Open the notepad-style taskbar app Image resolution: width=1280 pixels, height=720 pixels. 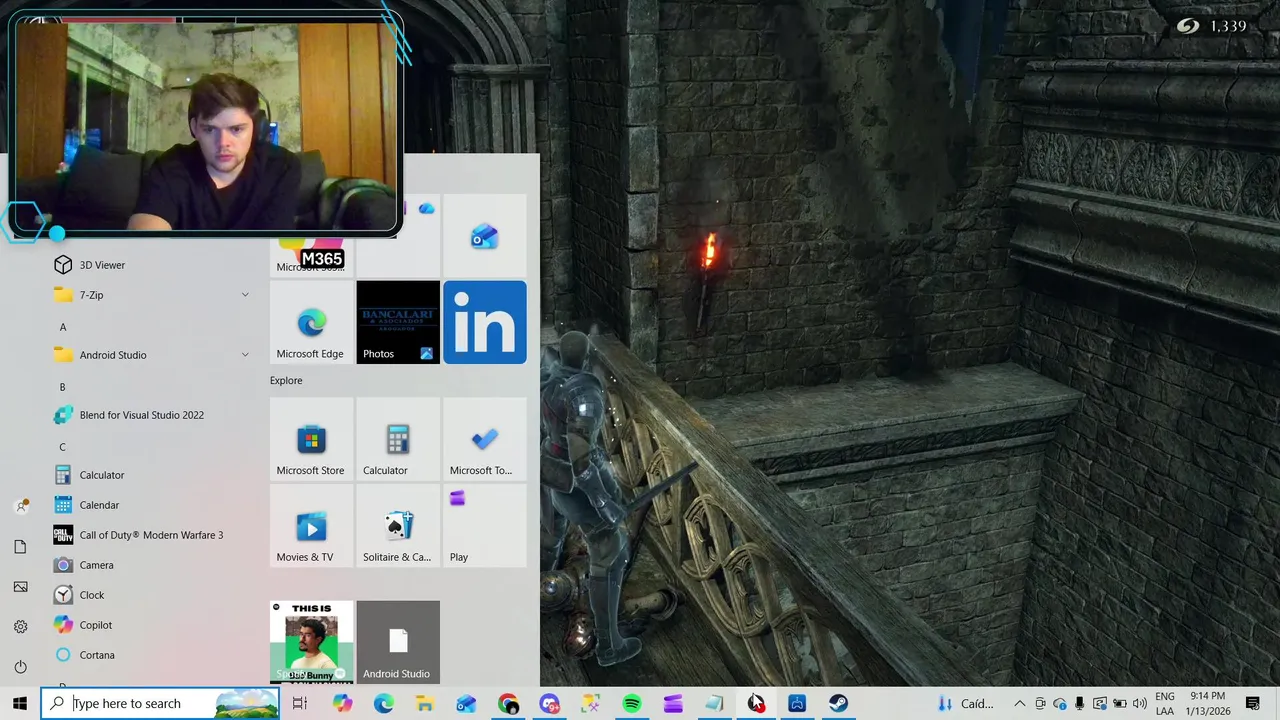(x=714, y=704)
